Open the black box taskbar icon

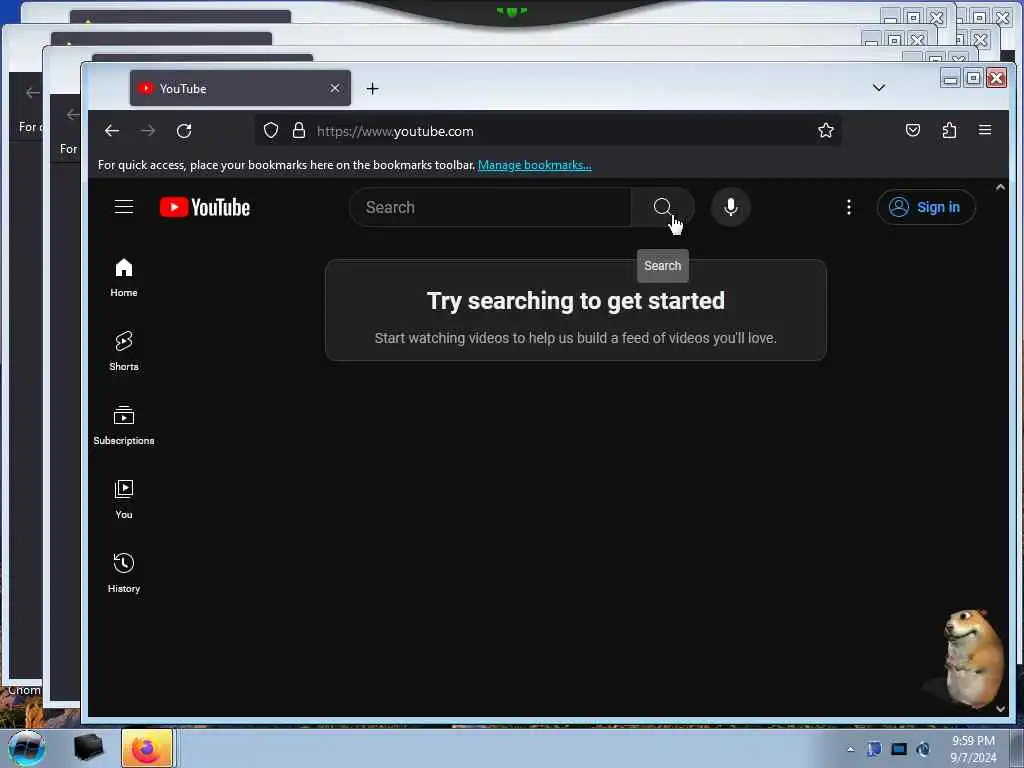click(88, 748)
